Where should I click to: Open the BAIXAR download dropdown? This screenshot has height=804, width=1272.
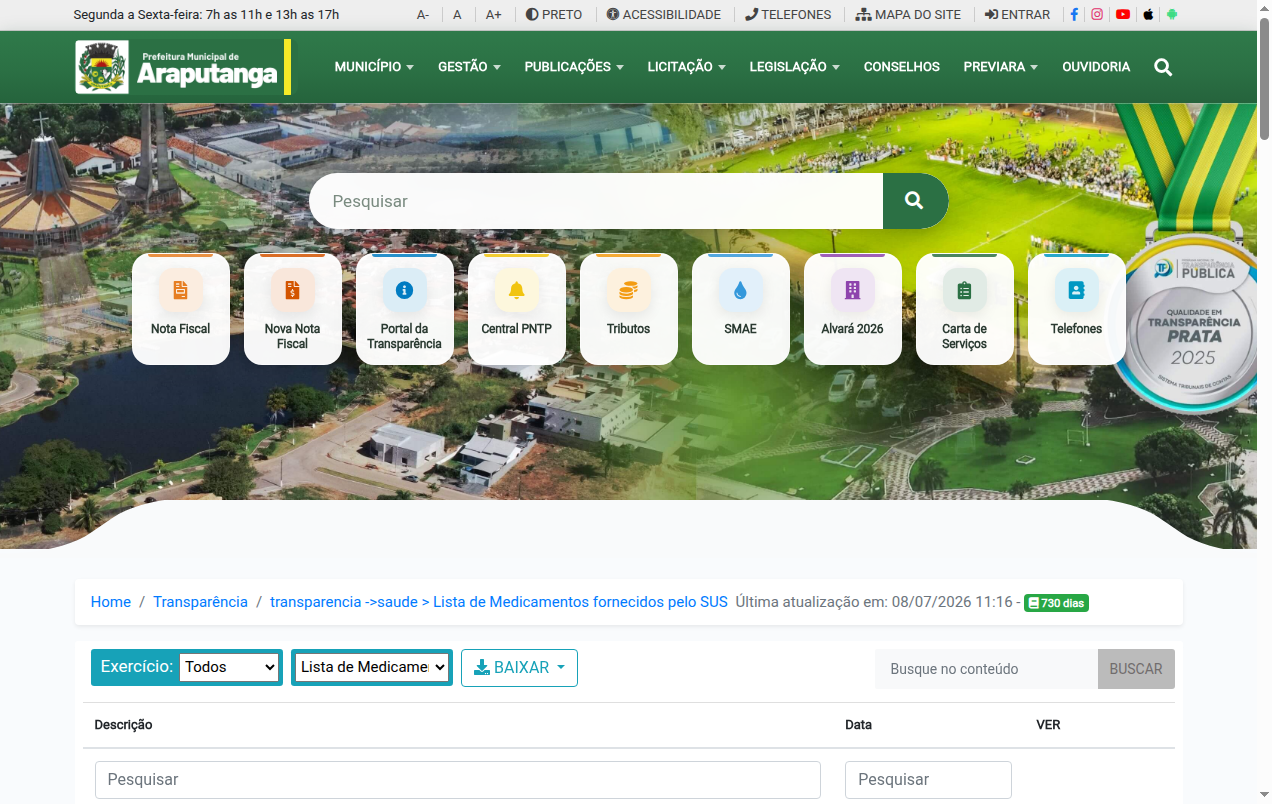point(519,668)
